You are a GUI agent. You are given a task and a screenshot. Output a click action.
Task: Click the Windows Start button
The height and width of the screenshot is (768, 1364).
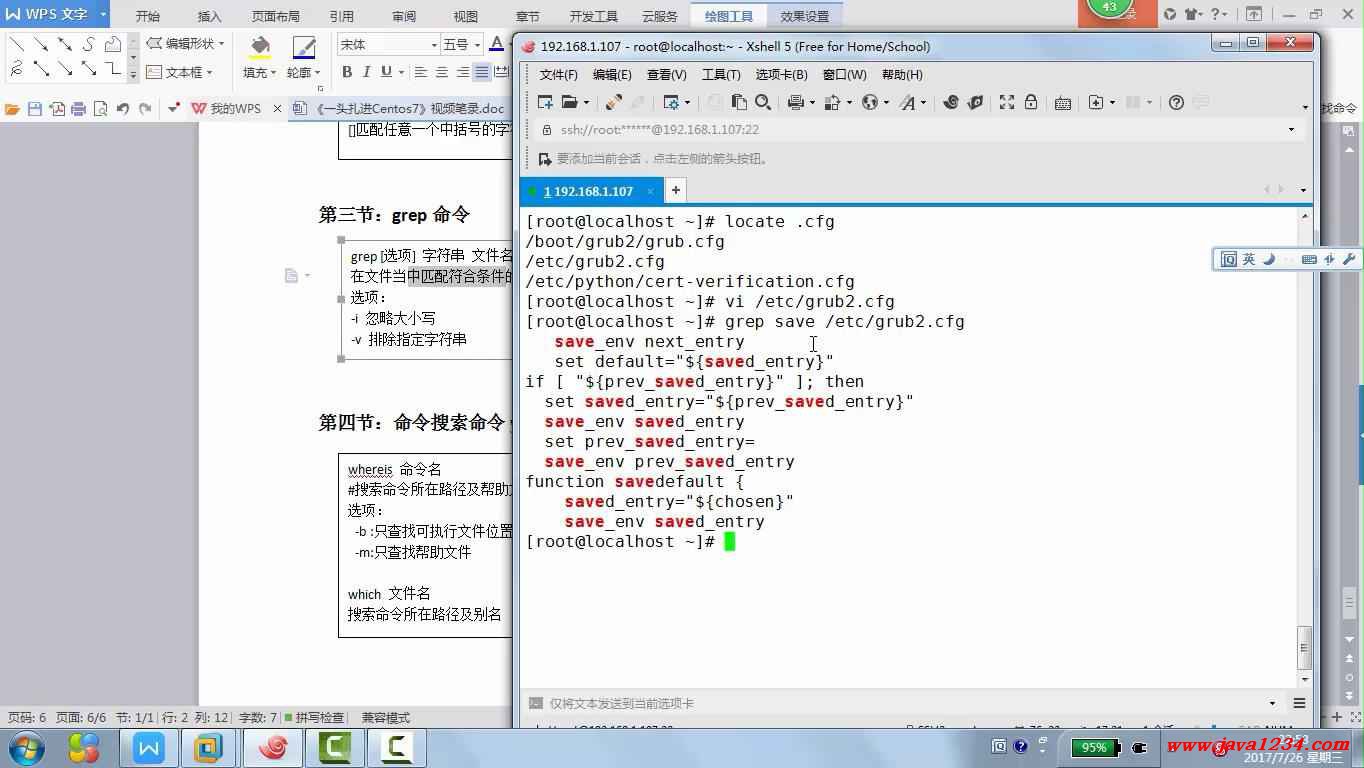pos(26,747)
